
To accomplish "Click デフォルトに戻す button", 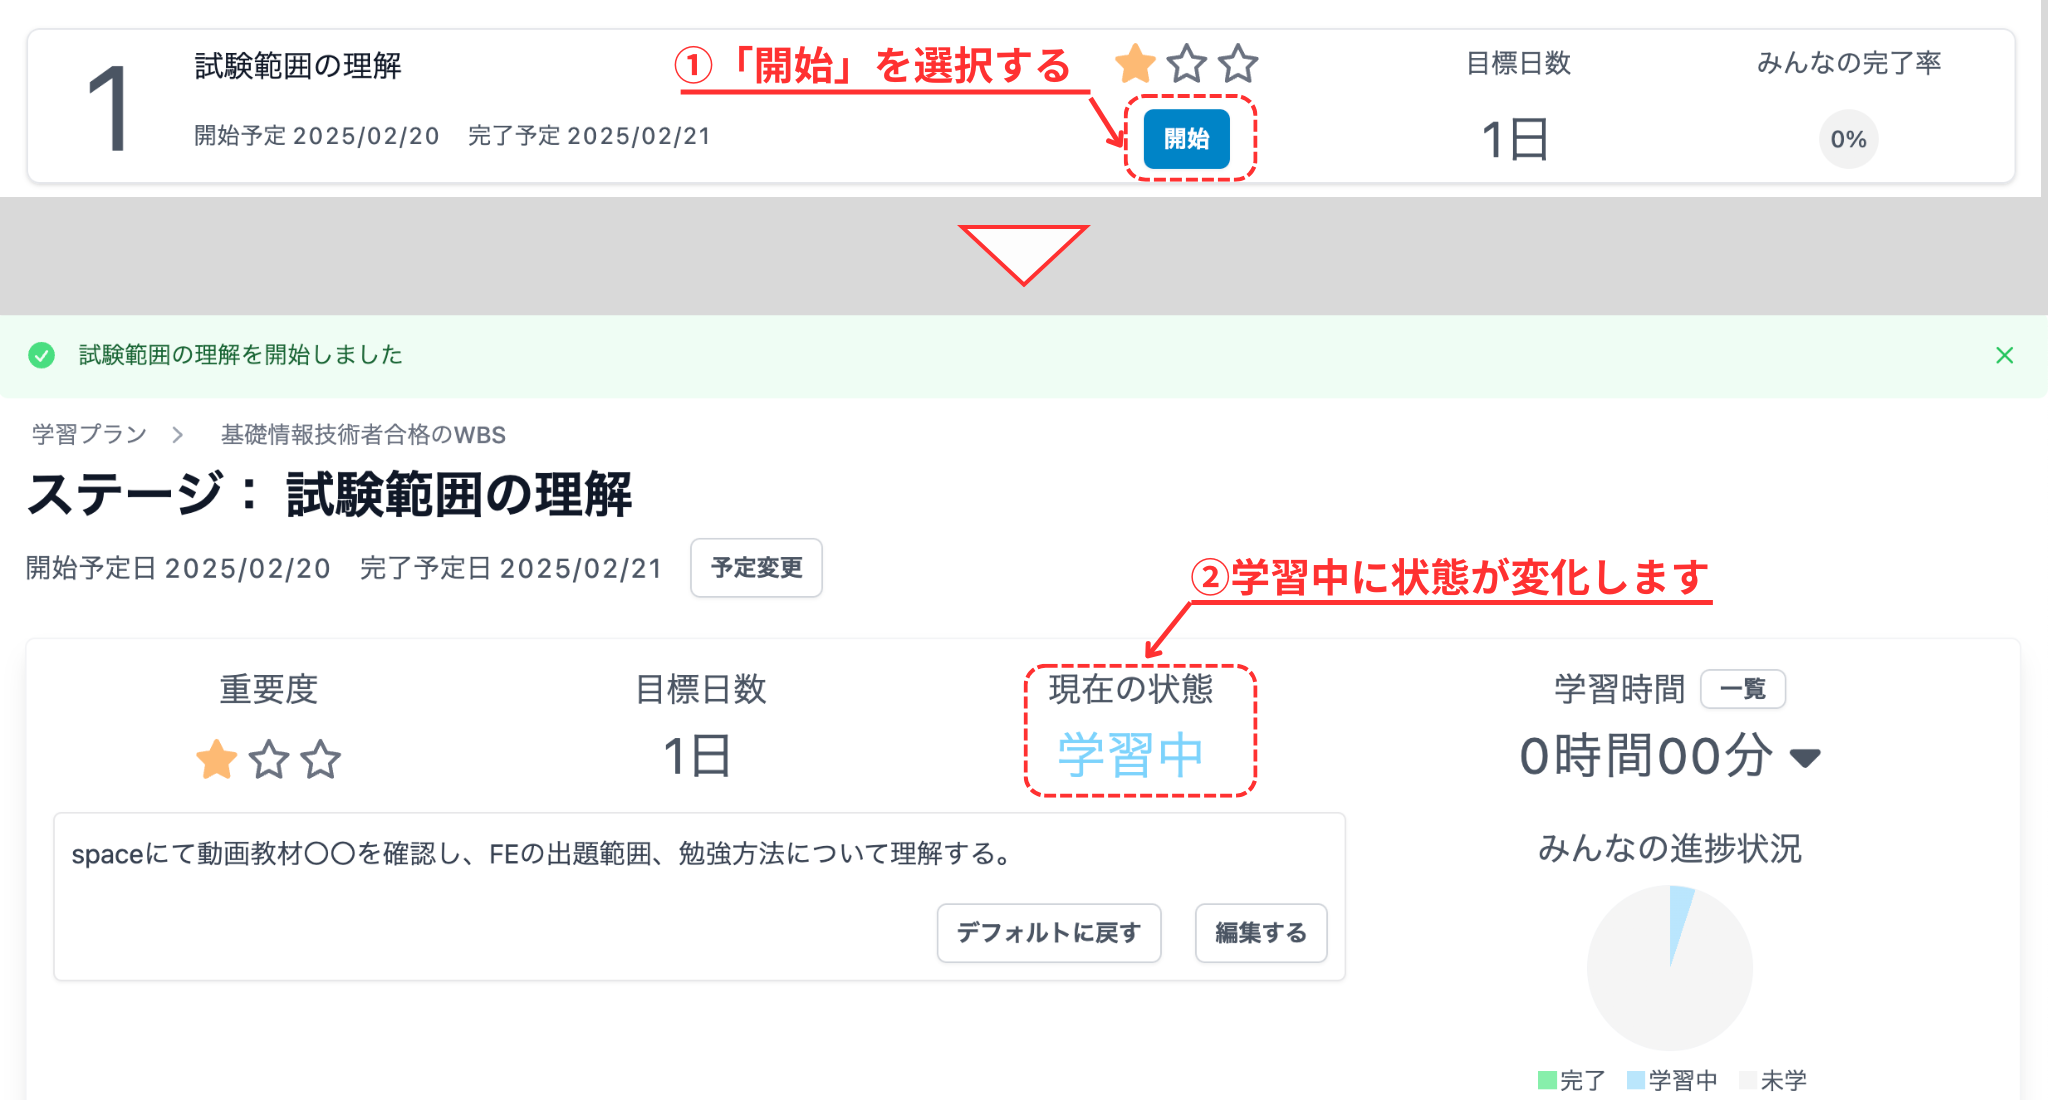I will click(1048, 933).
